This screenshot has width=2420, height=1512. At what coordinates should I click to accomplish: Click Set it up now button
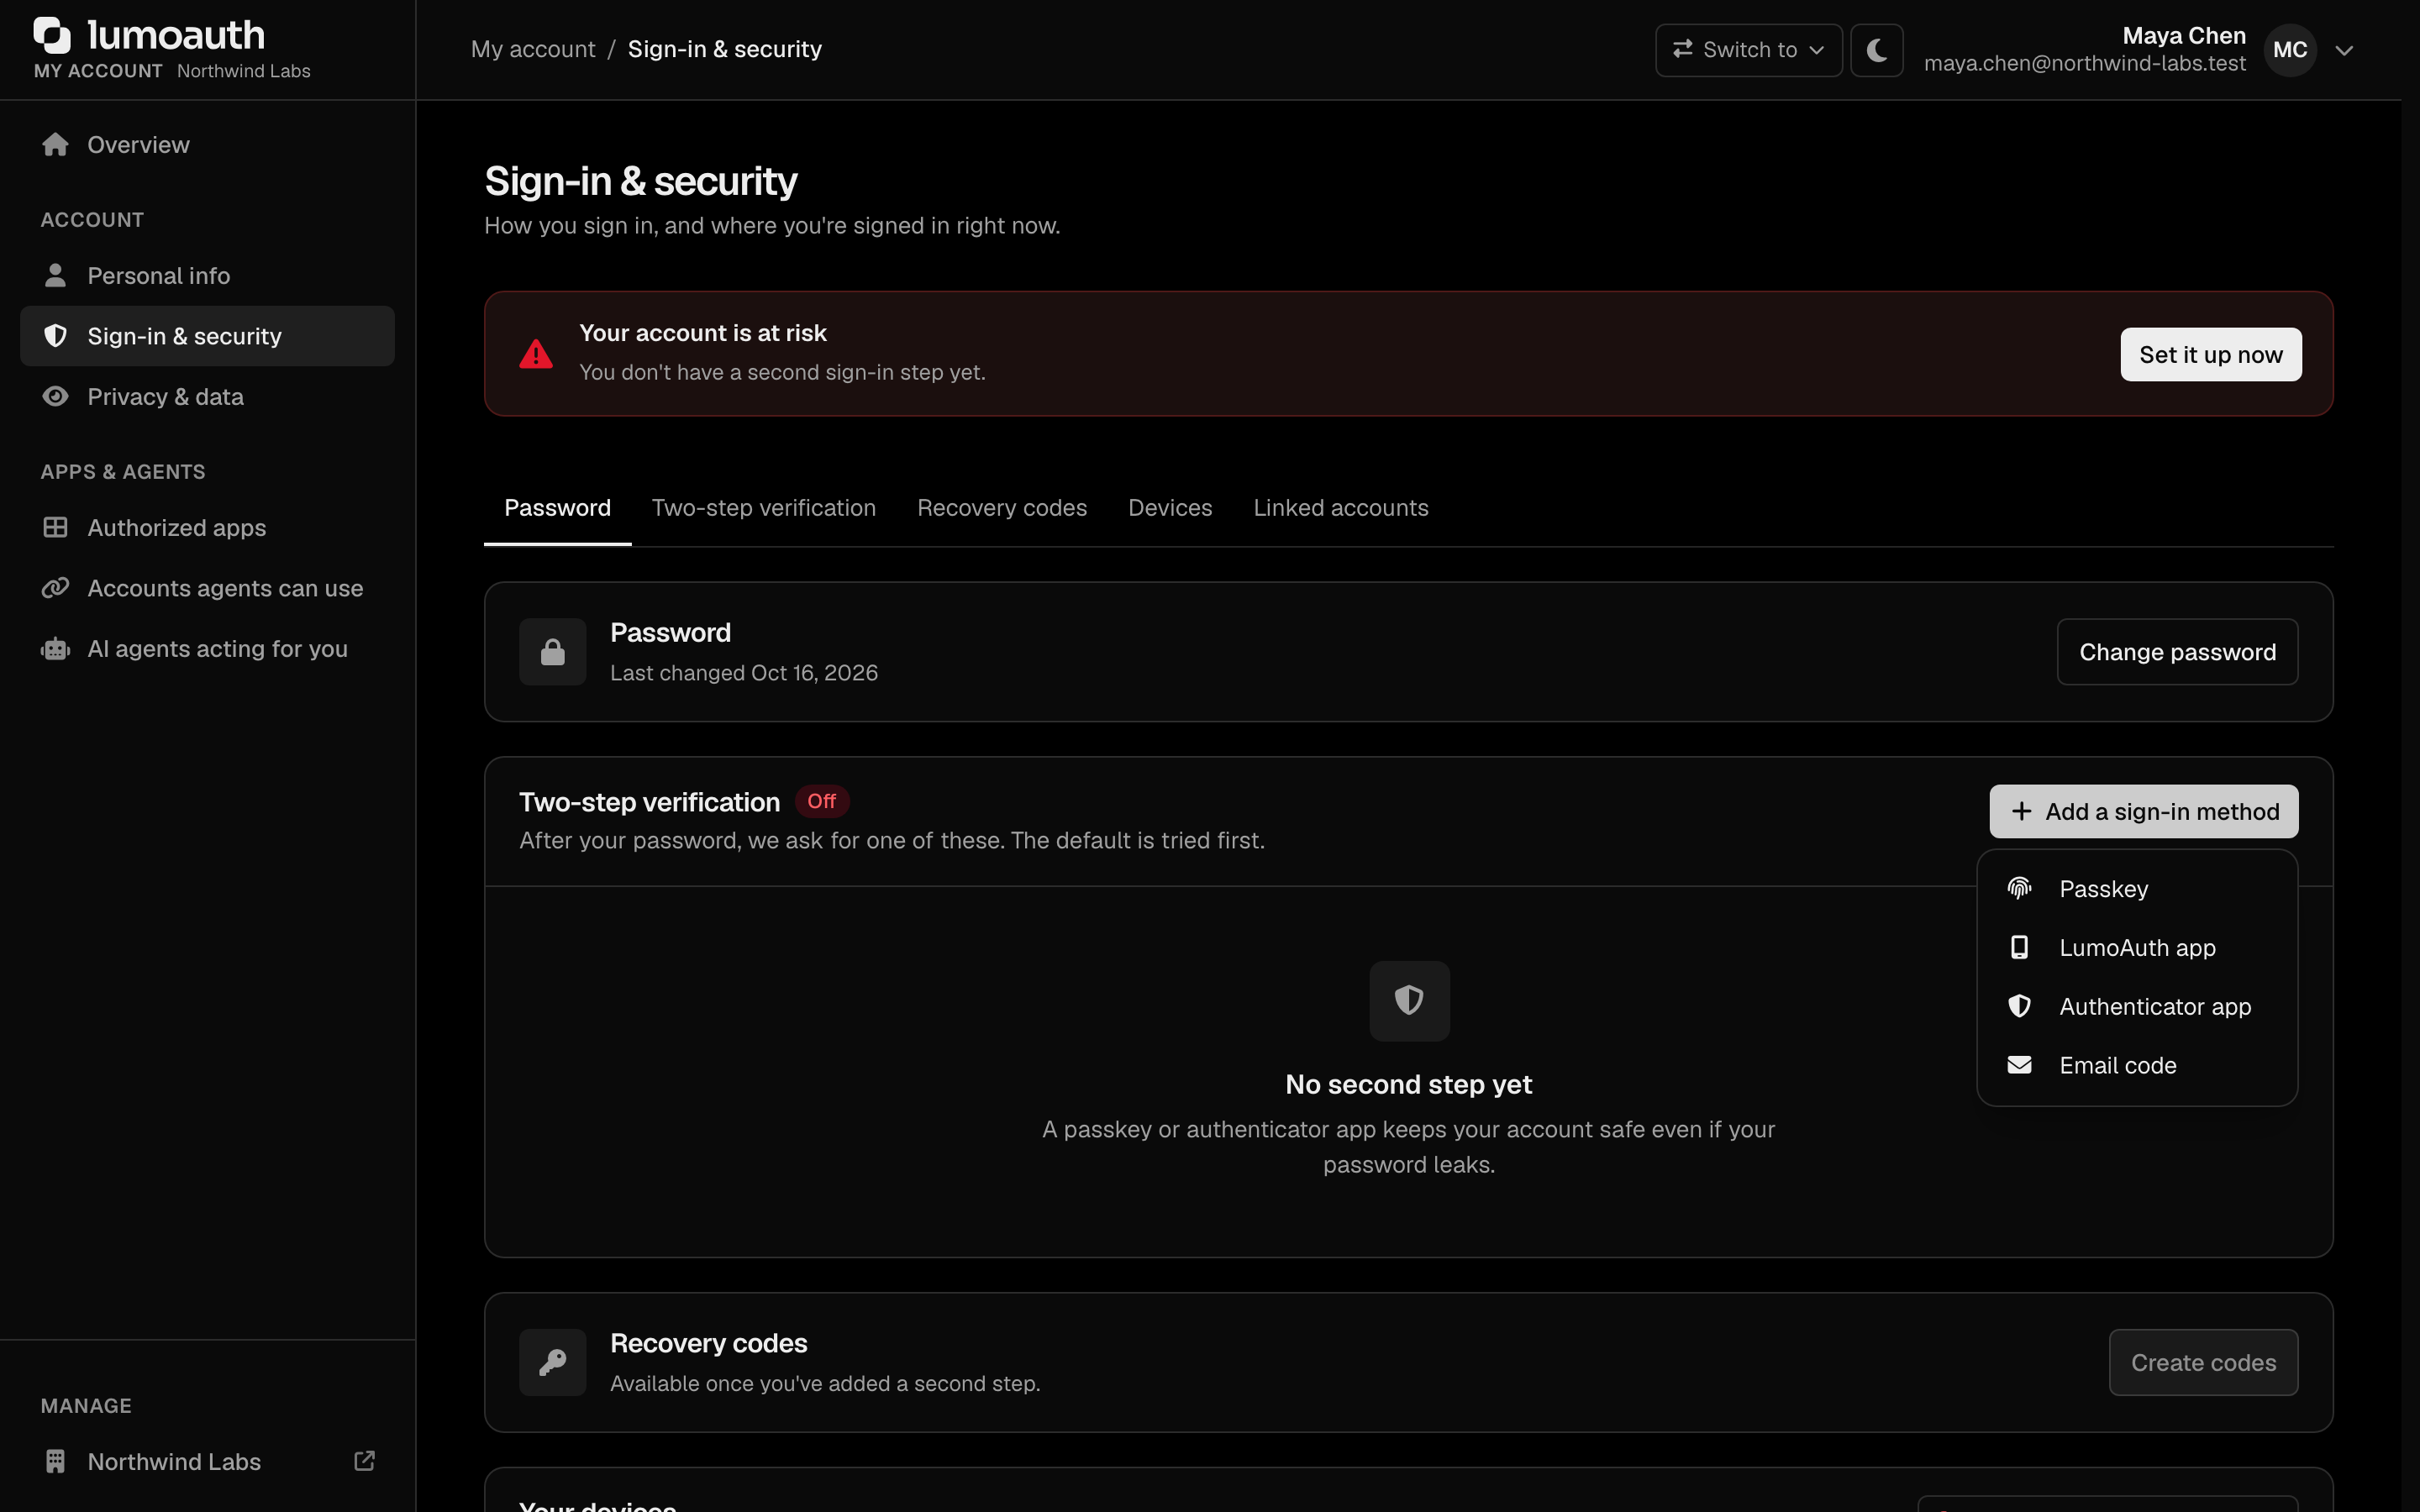click(2211, 355)
